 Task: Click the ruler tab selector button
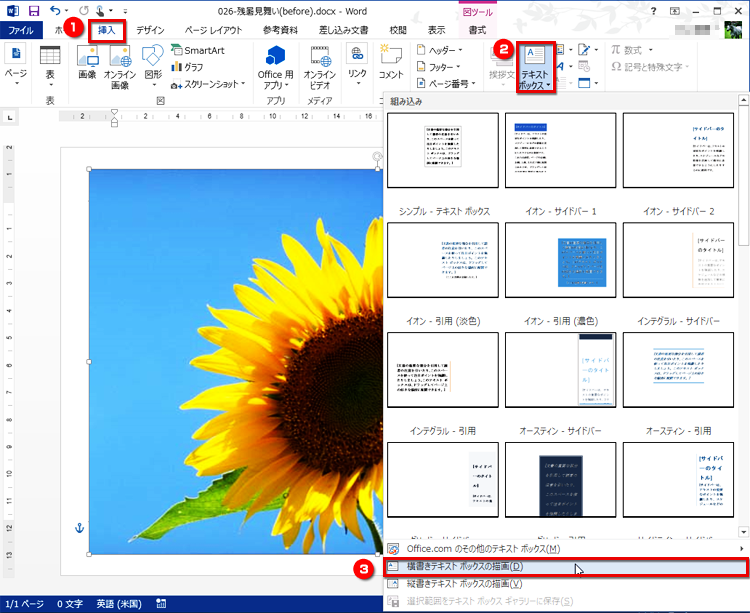coord(10,117)
